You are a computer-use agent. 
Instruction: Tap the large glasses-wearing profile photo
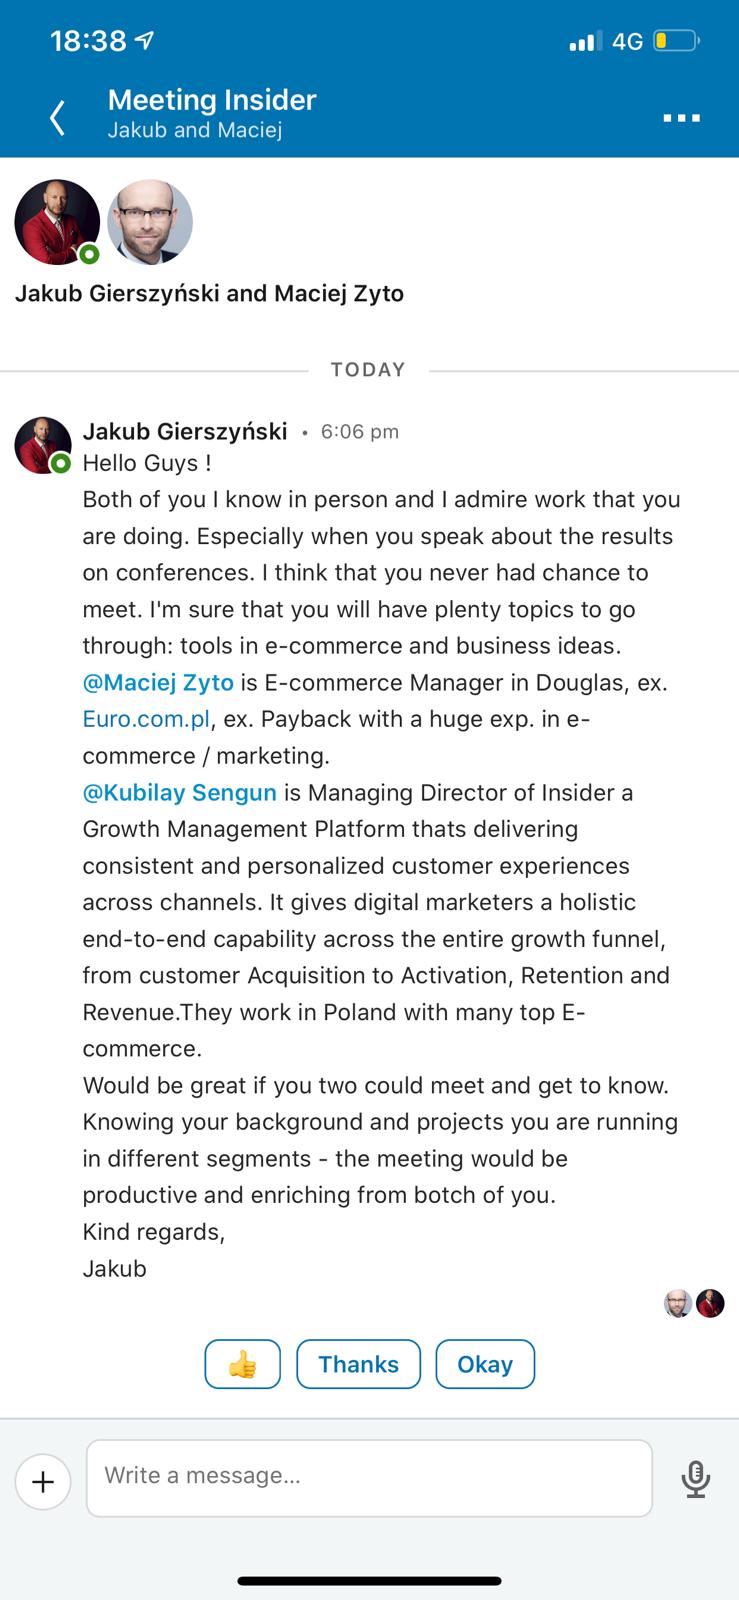click(150, 222)
